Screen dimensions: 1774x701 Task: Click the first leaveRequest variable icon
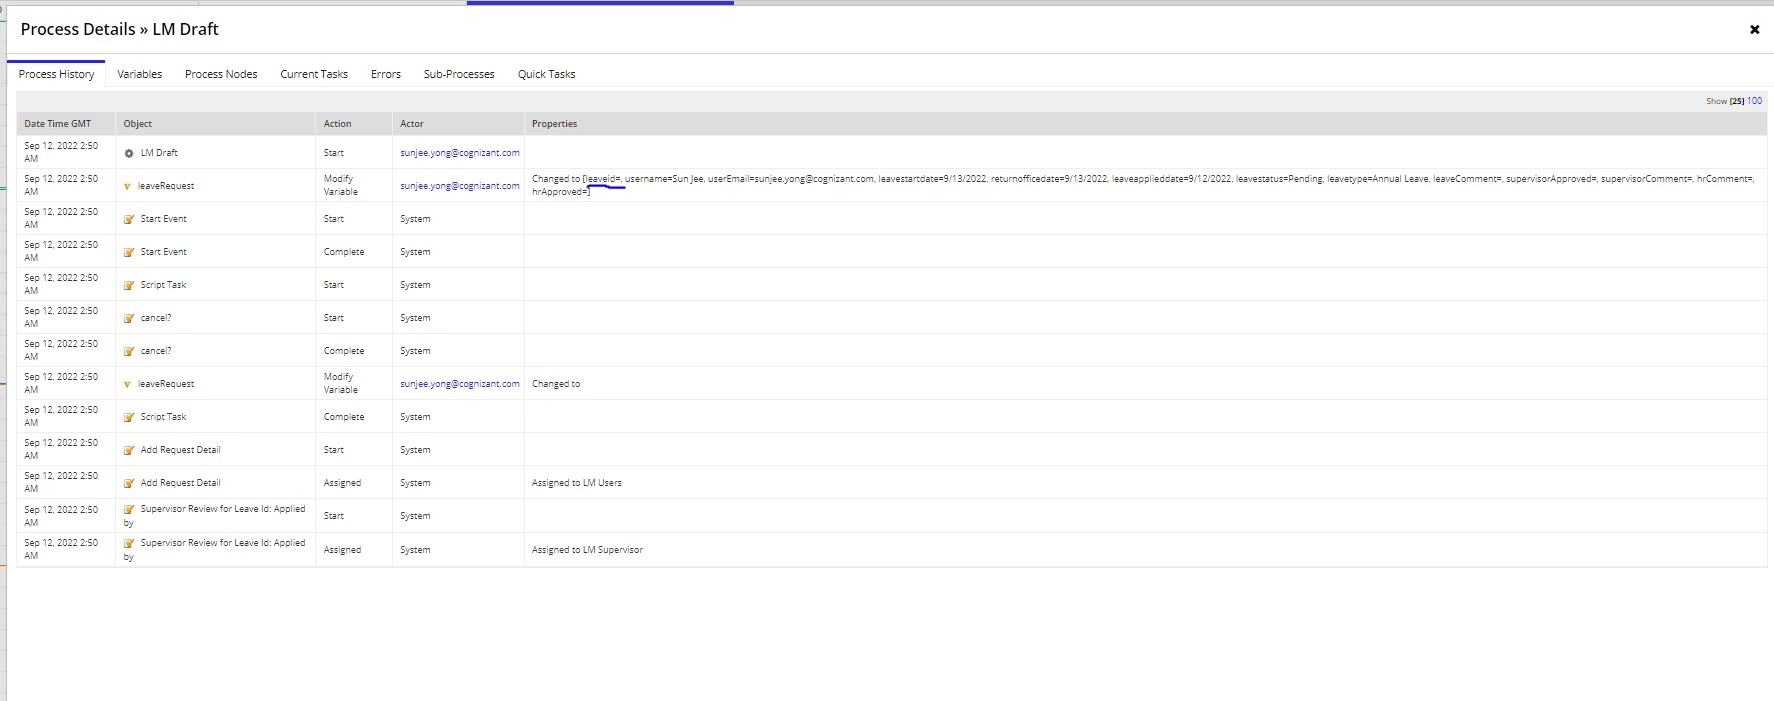point(127,186)
